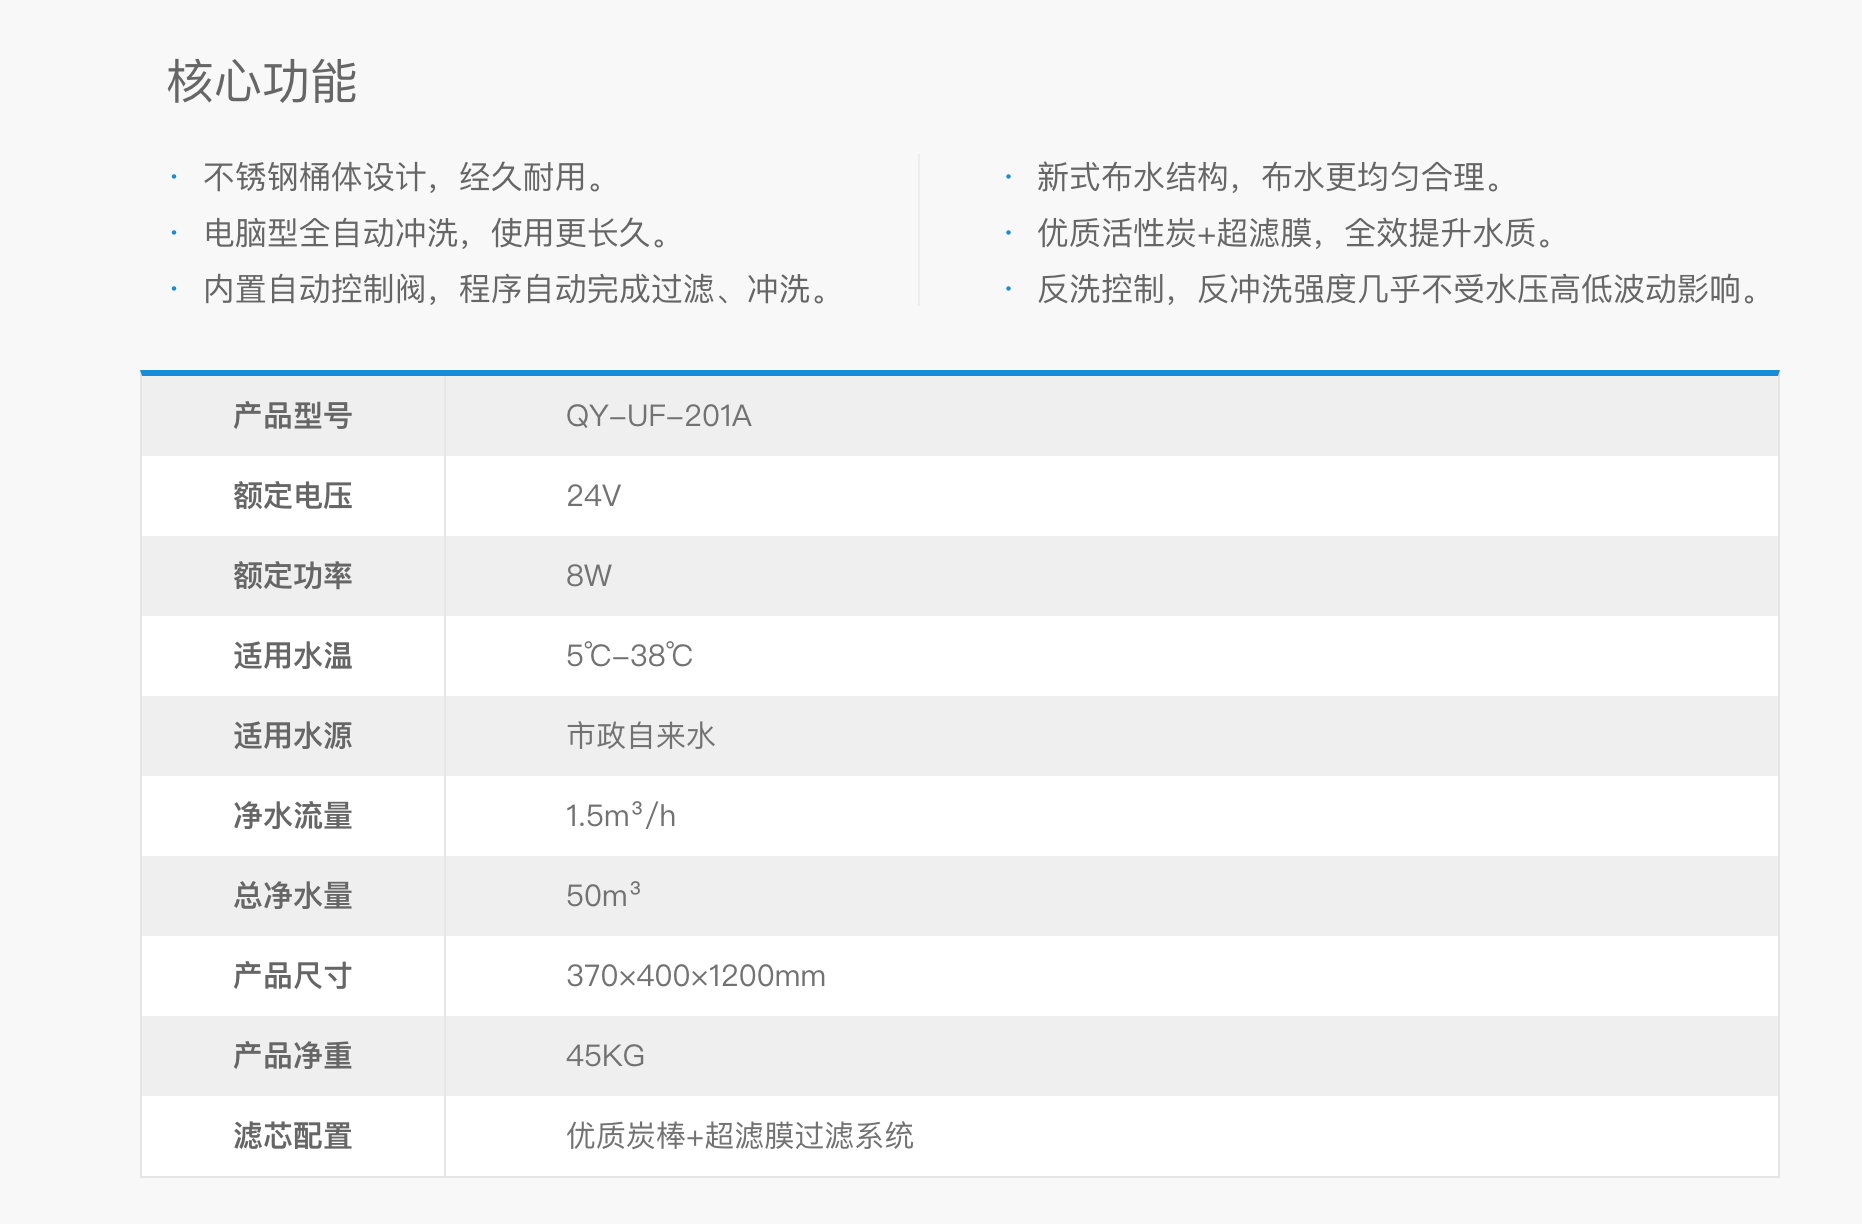Click the 适用水源 row label

point(292,736)
